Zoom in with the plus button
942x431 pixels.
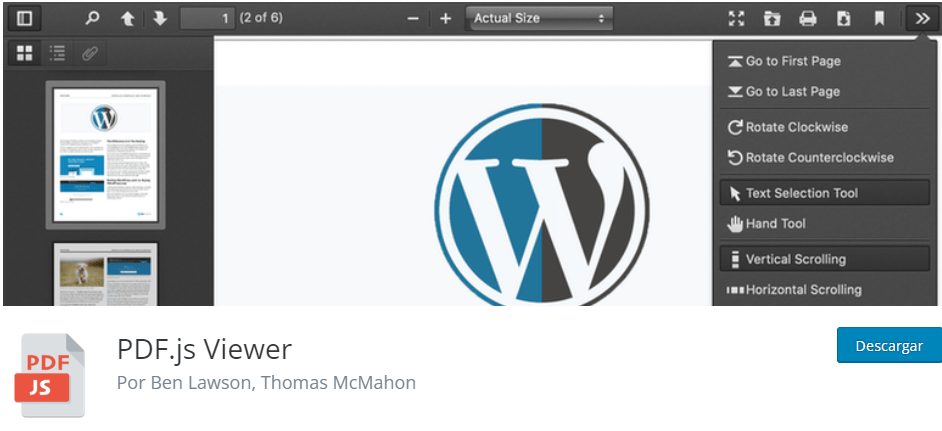446,18
